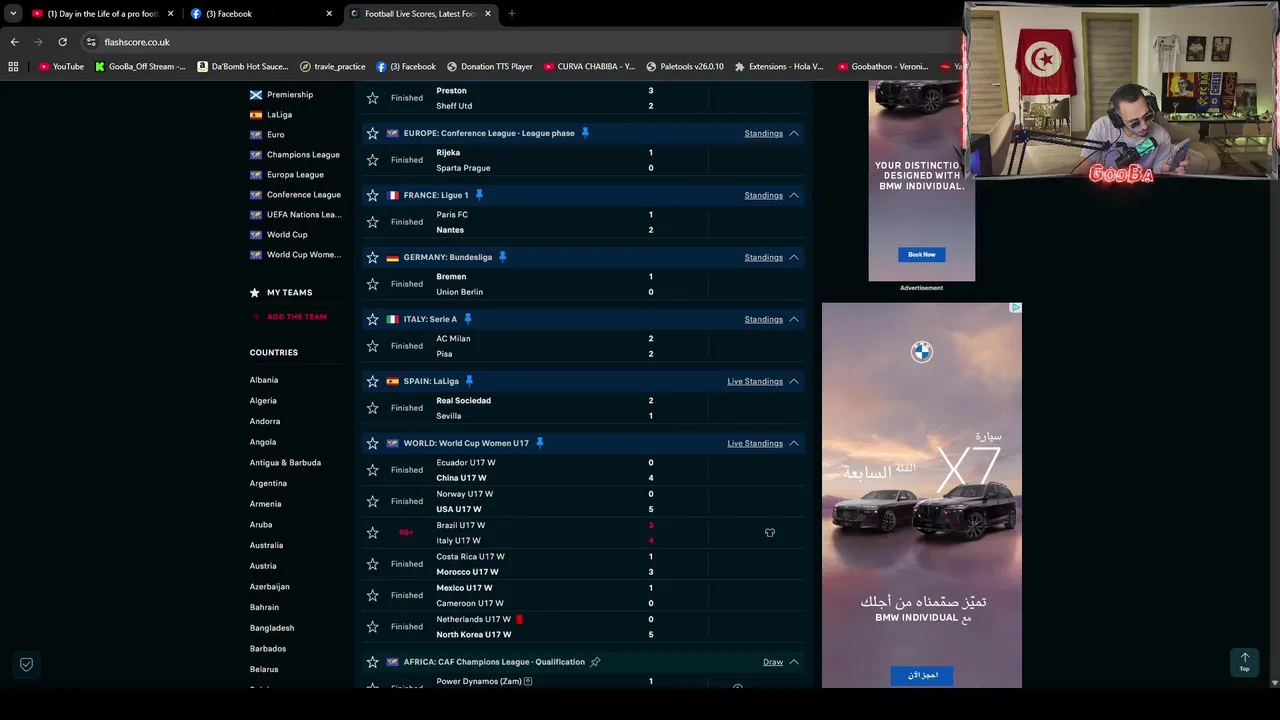Image resolution: width=1280 pixels, height=720 pixels.
Task: Star the Germany Bundesliga league header
Action: (372, 257)
